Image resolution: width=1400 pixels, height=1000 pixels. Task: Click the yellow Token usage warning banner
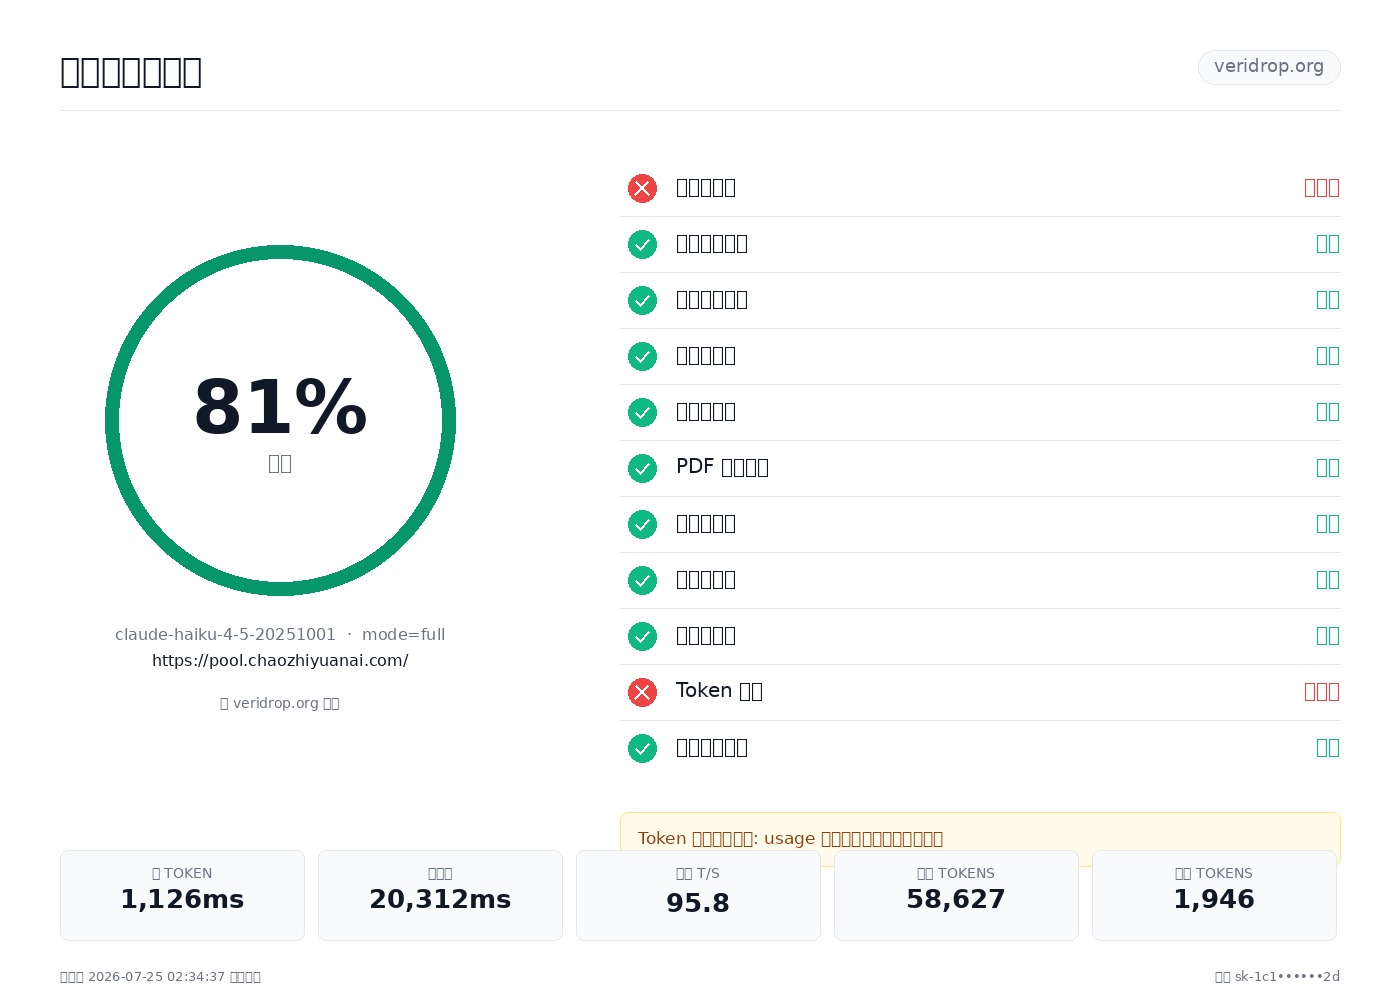(x=980, y=838)
